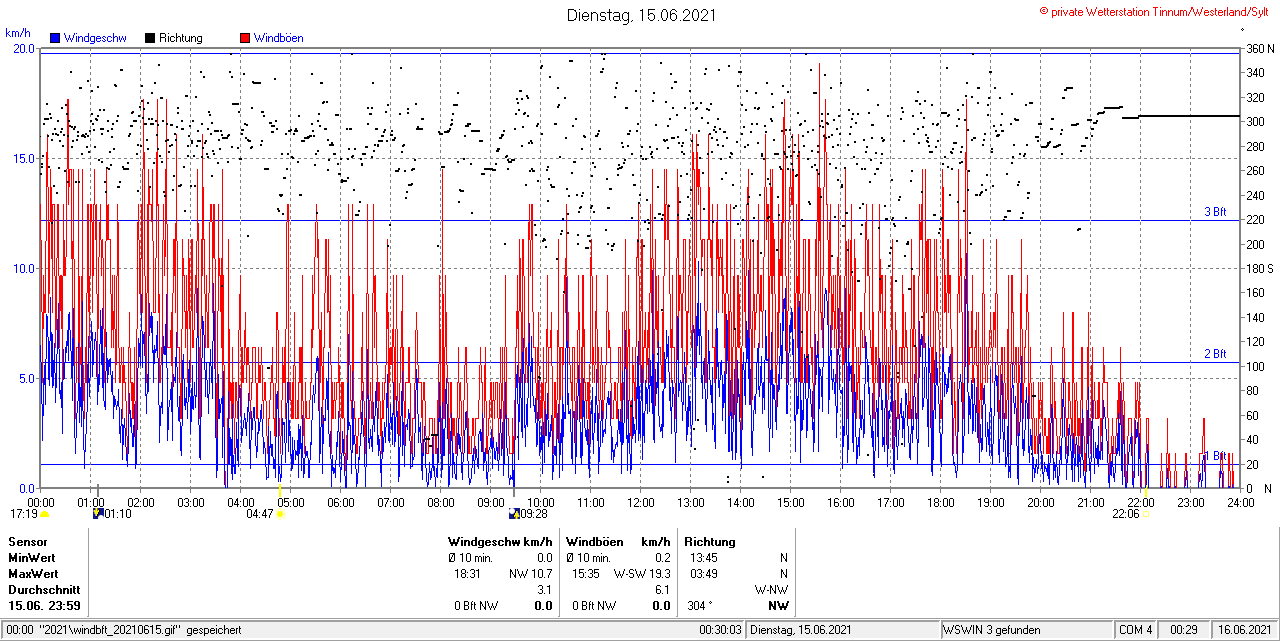Select the Richtung legend label at top
Viewport: 1280px width, 641px height.
click(x=180, y=38)
